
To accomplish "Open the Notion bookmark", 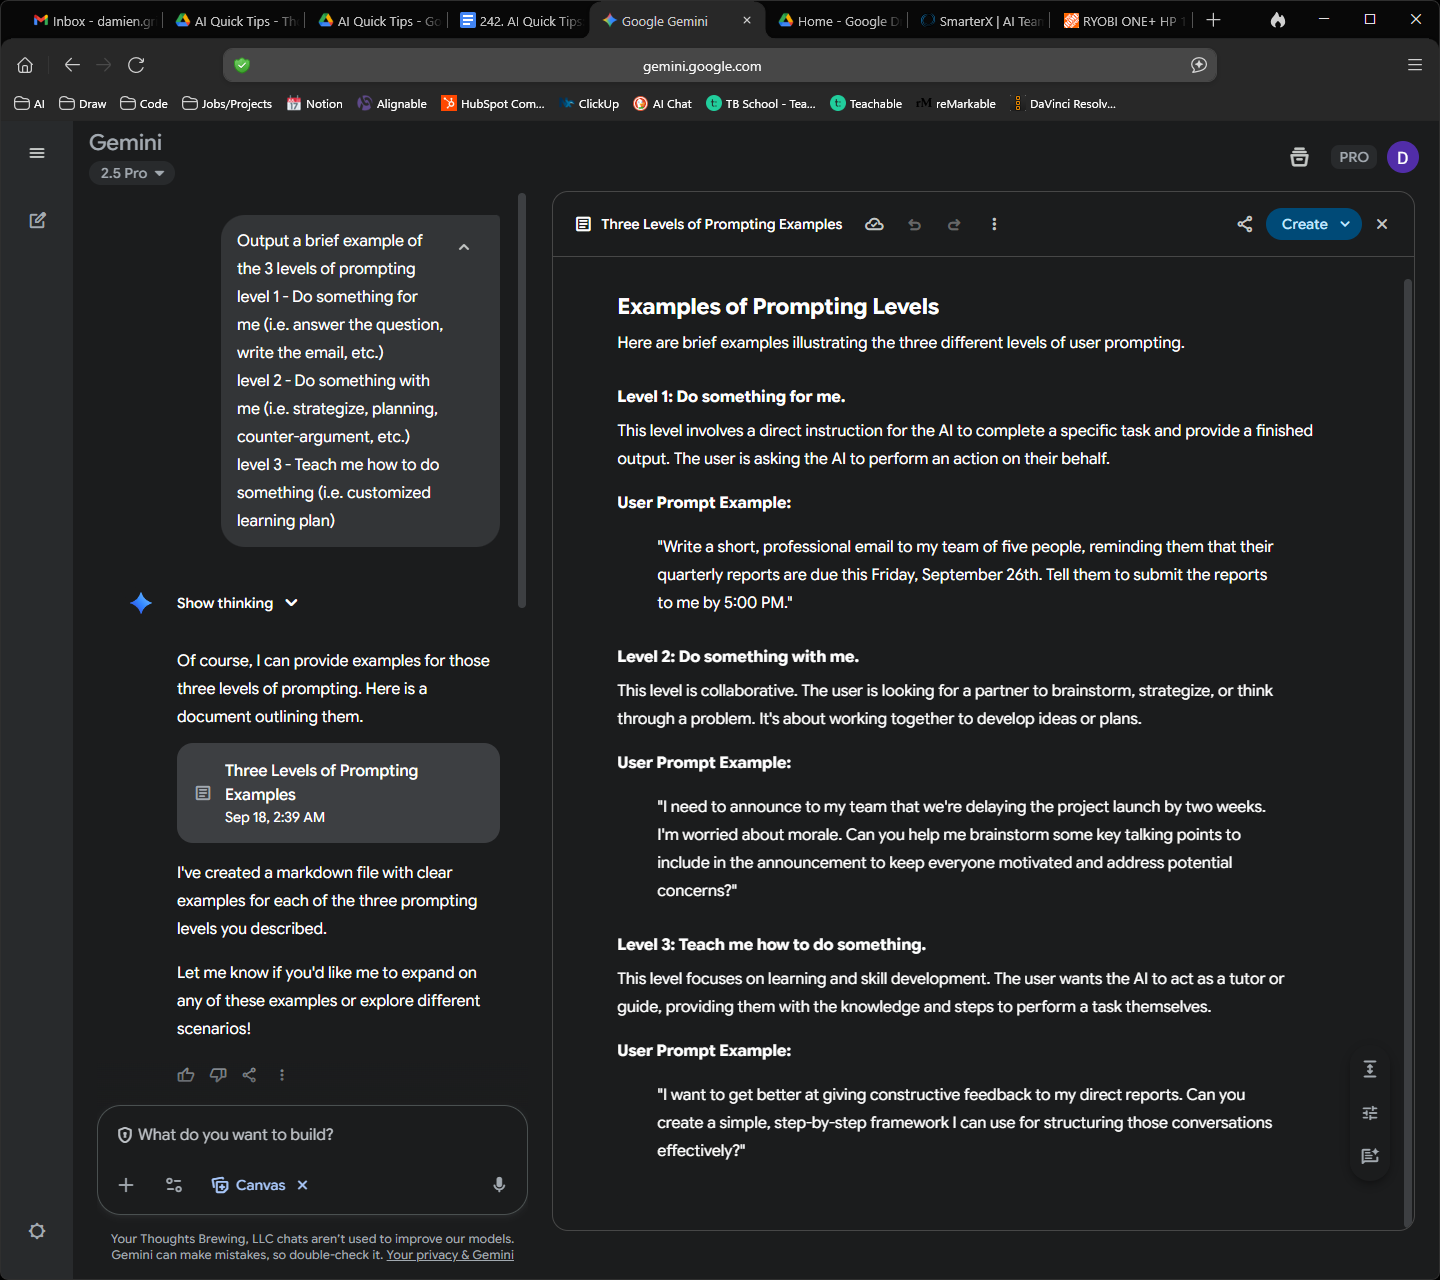I will [x=314, y=103].
